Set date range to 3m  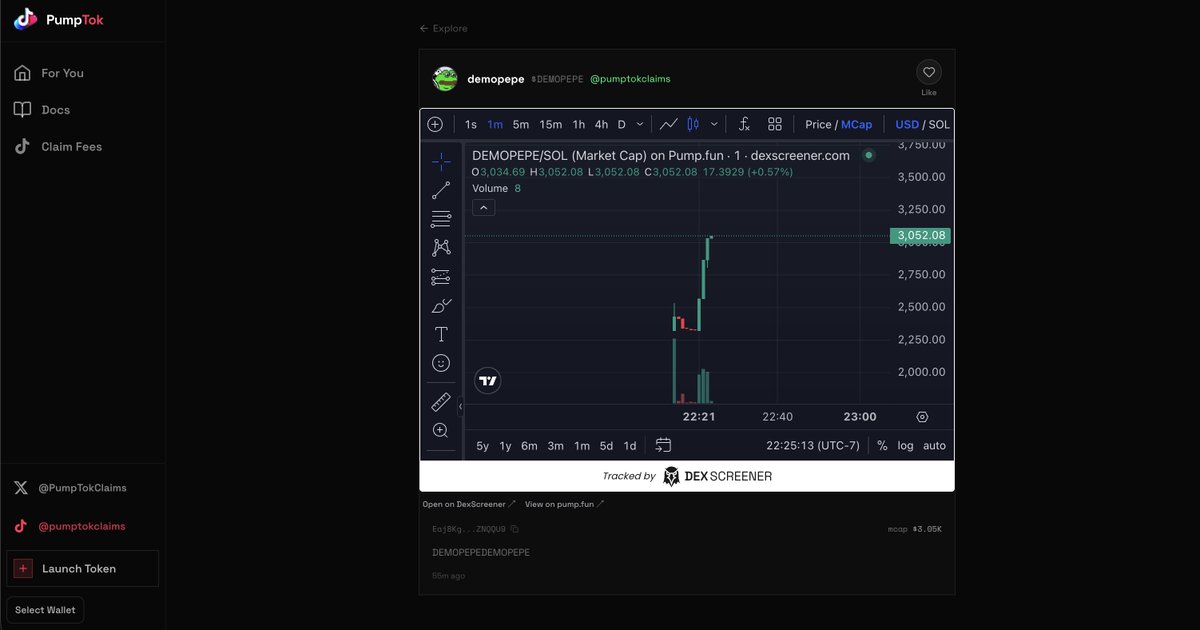[x=555, y=446]
